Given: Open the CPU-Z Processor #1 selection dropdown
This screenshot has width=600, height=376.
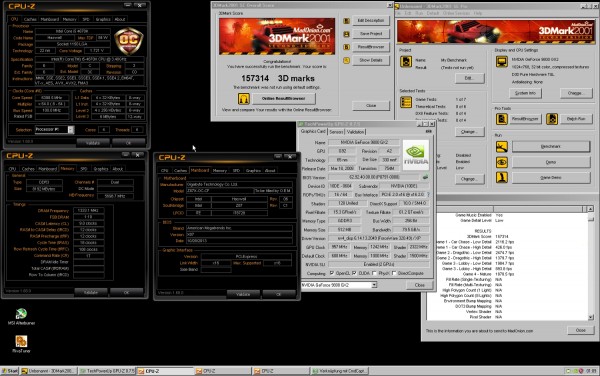Looking at the screenshot, I should [71, 130].
